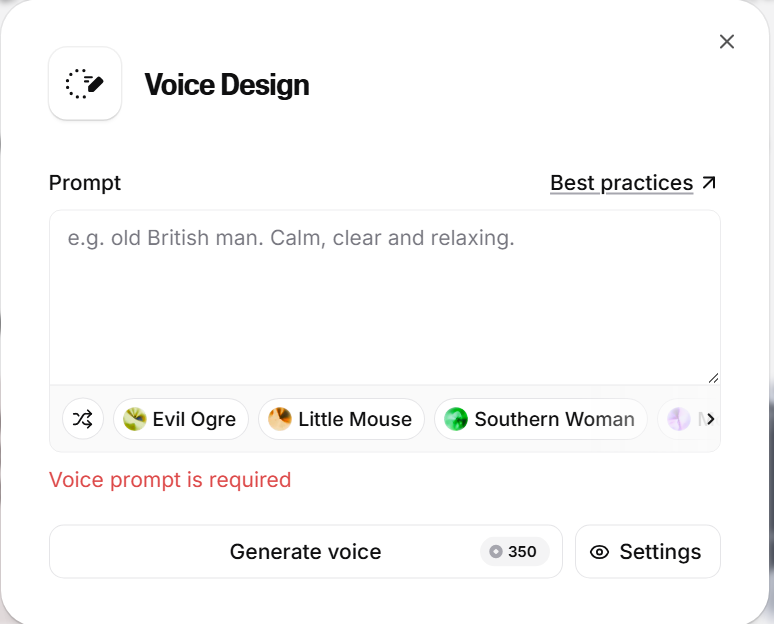Click the text area resize handle
The width and height of the screenshot is (774, 624).
click(714, 378)
